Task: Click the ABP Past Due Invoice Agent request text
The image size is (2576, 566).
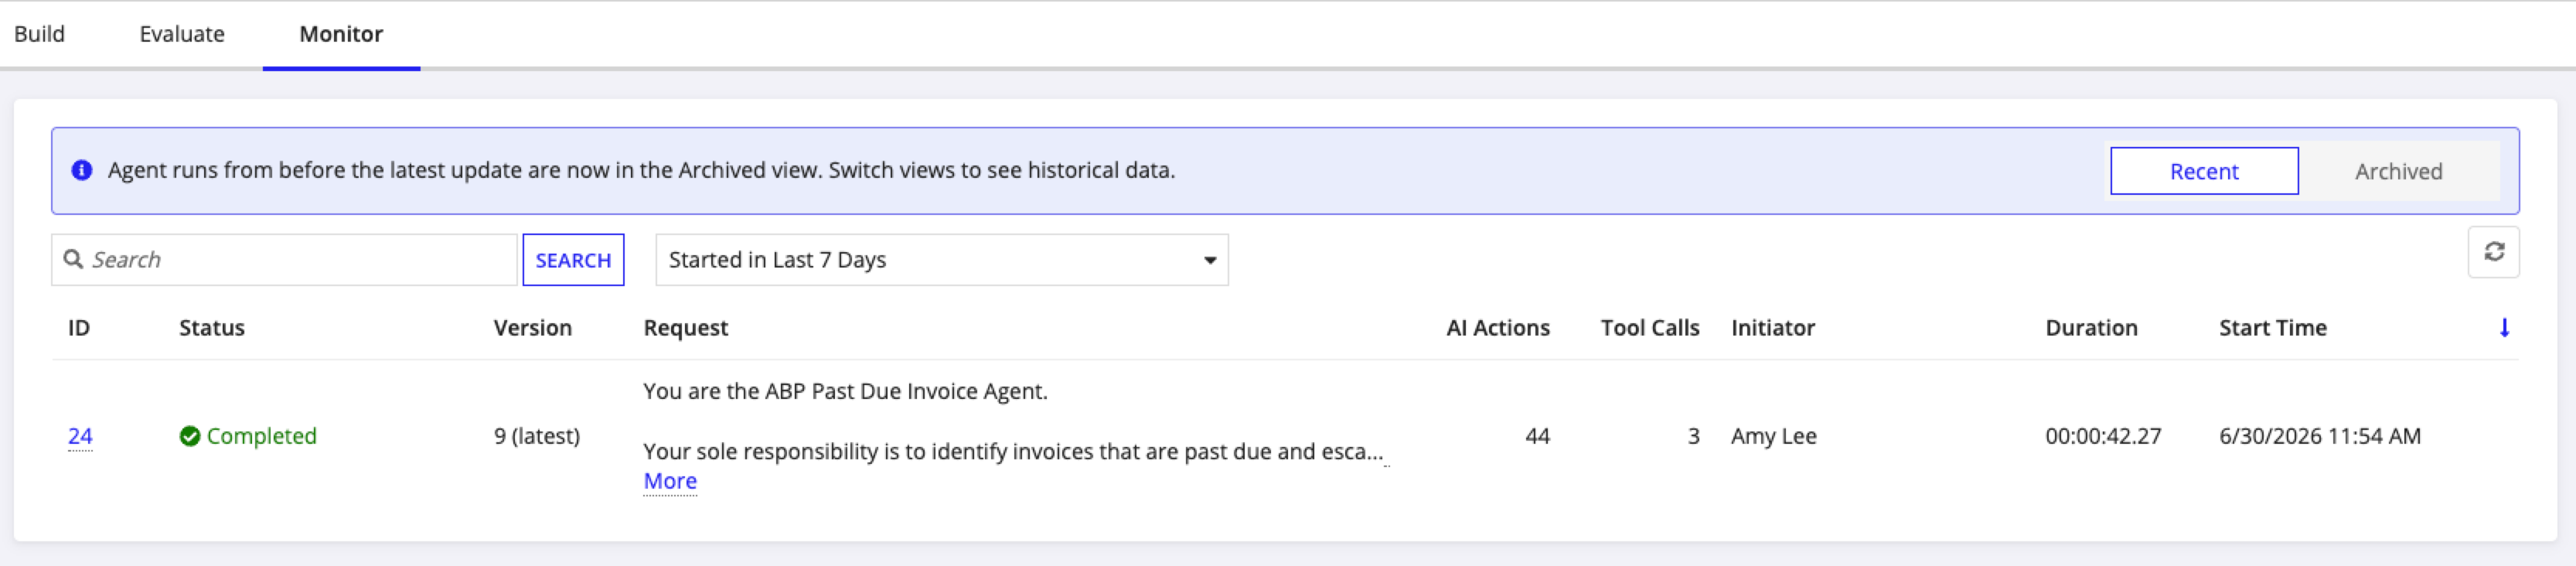Action: tap(845, 391)
